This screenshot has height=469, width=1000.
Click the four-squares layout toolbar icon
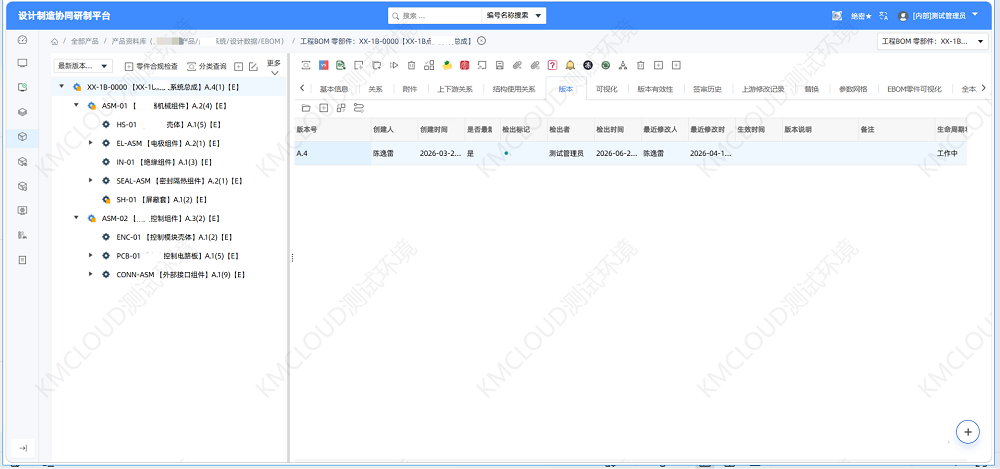click(x=429, y=65)
